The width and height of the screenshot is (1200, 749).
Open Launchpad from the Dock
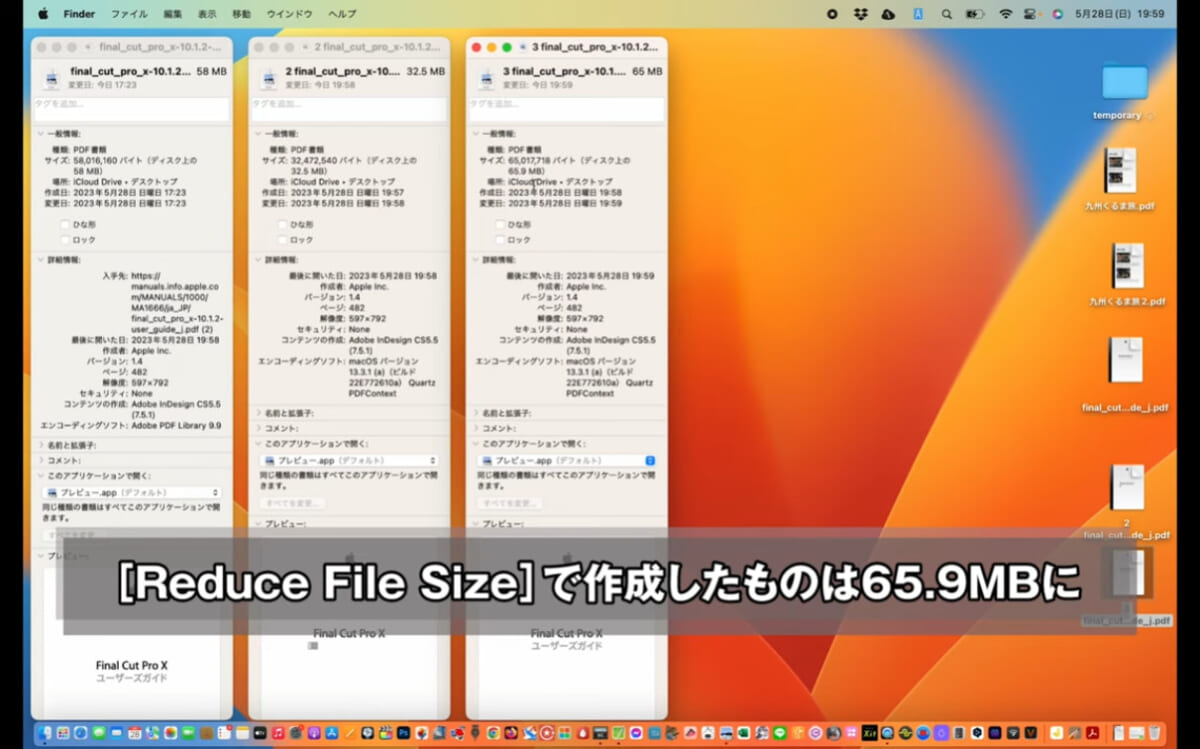pyautogui.click(x=62, y=733)
